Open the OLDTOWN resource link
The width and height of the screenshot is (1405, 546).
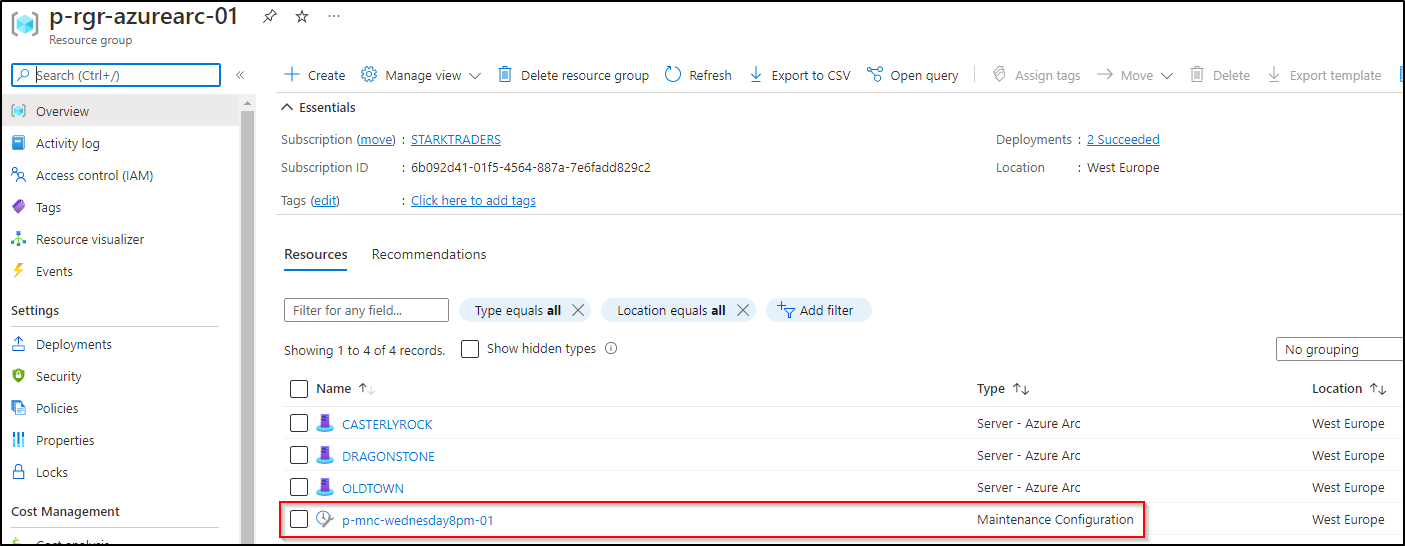(x=373, y=488)
